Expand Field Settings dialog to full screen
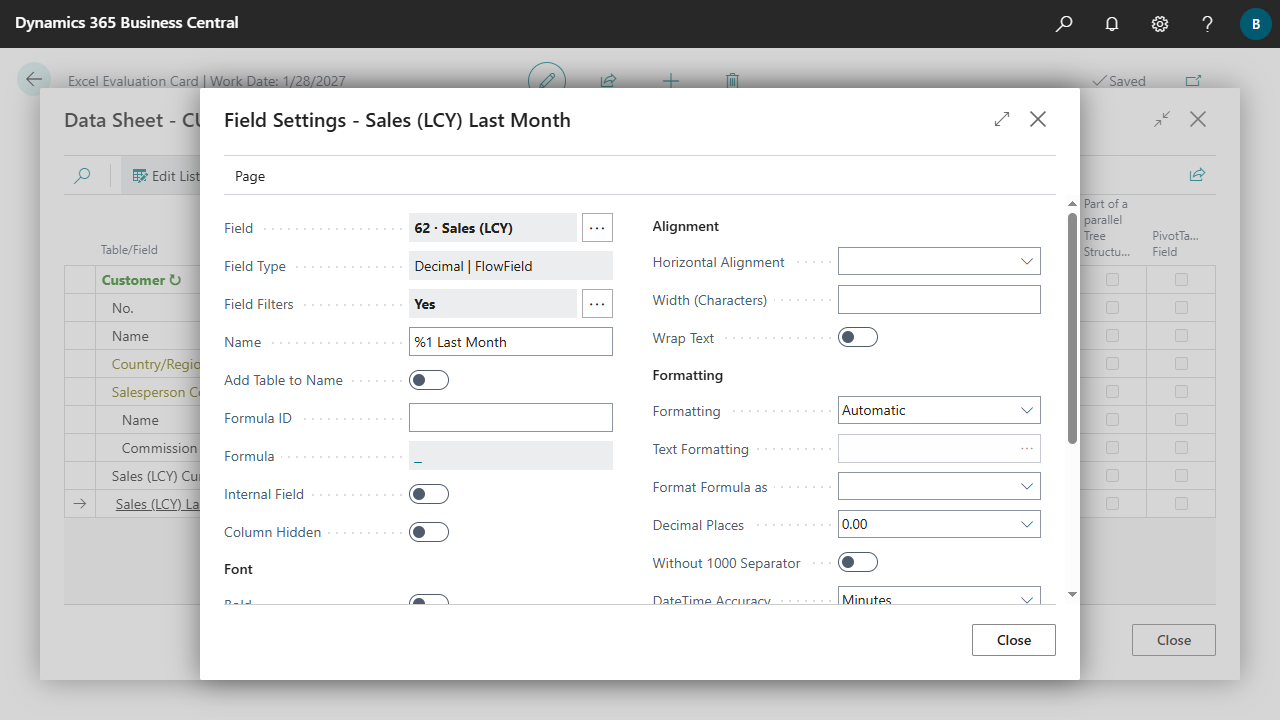1280x720 pixels. (1002, 120)
